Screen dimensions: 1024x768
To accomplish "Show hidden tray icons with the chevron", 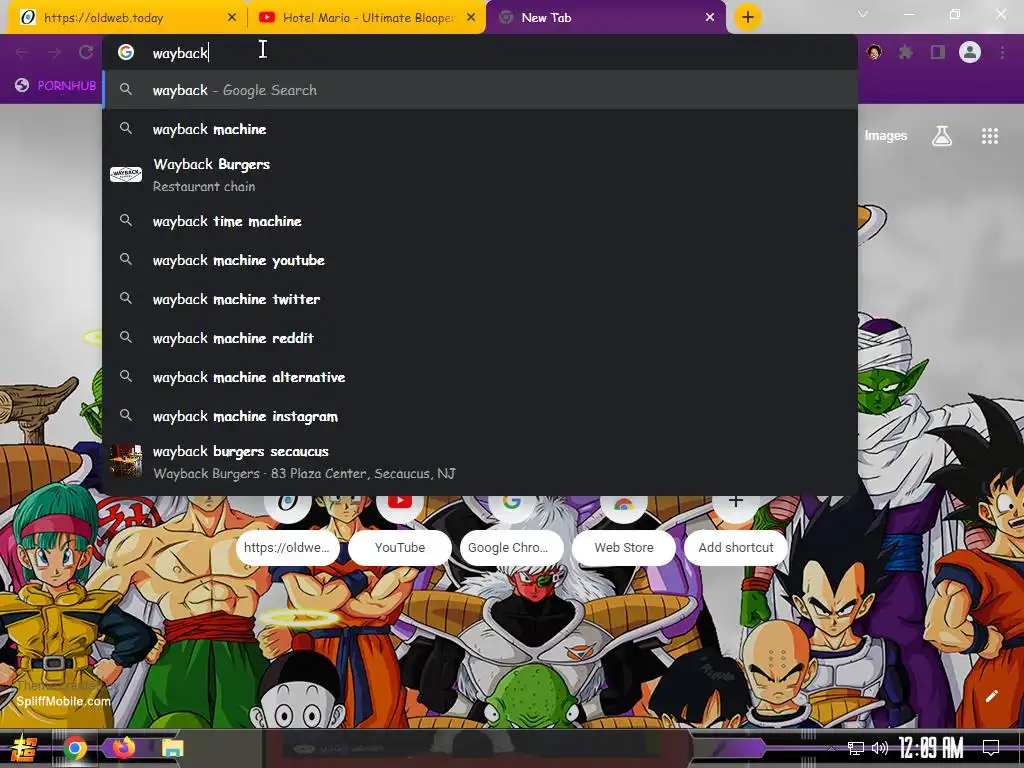I will [x=830, y=748].
